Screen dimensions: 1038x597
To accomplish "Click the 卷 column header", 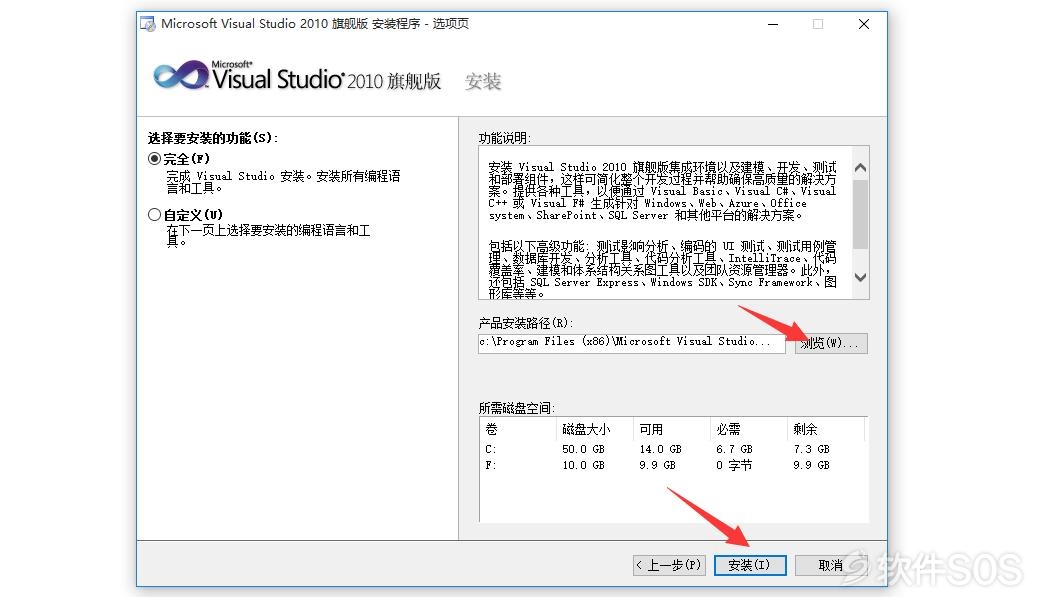I will (x=518, y=429).
